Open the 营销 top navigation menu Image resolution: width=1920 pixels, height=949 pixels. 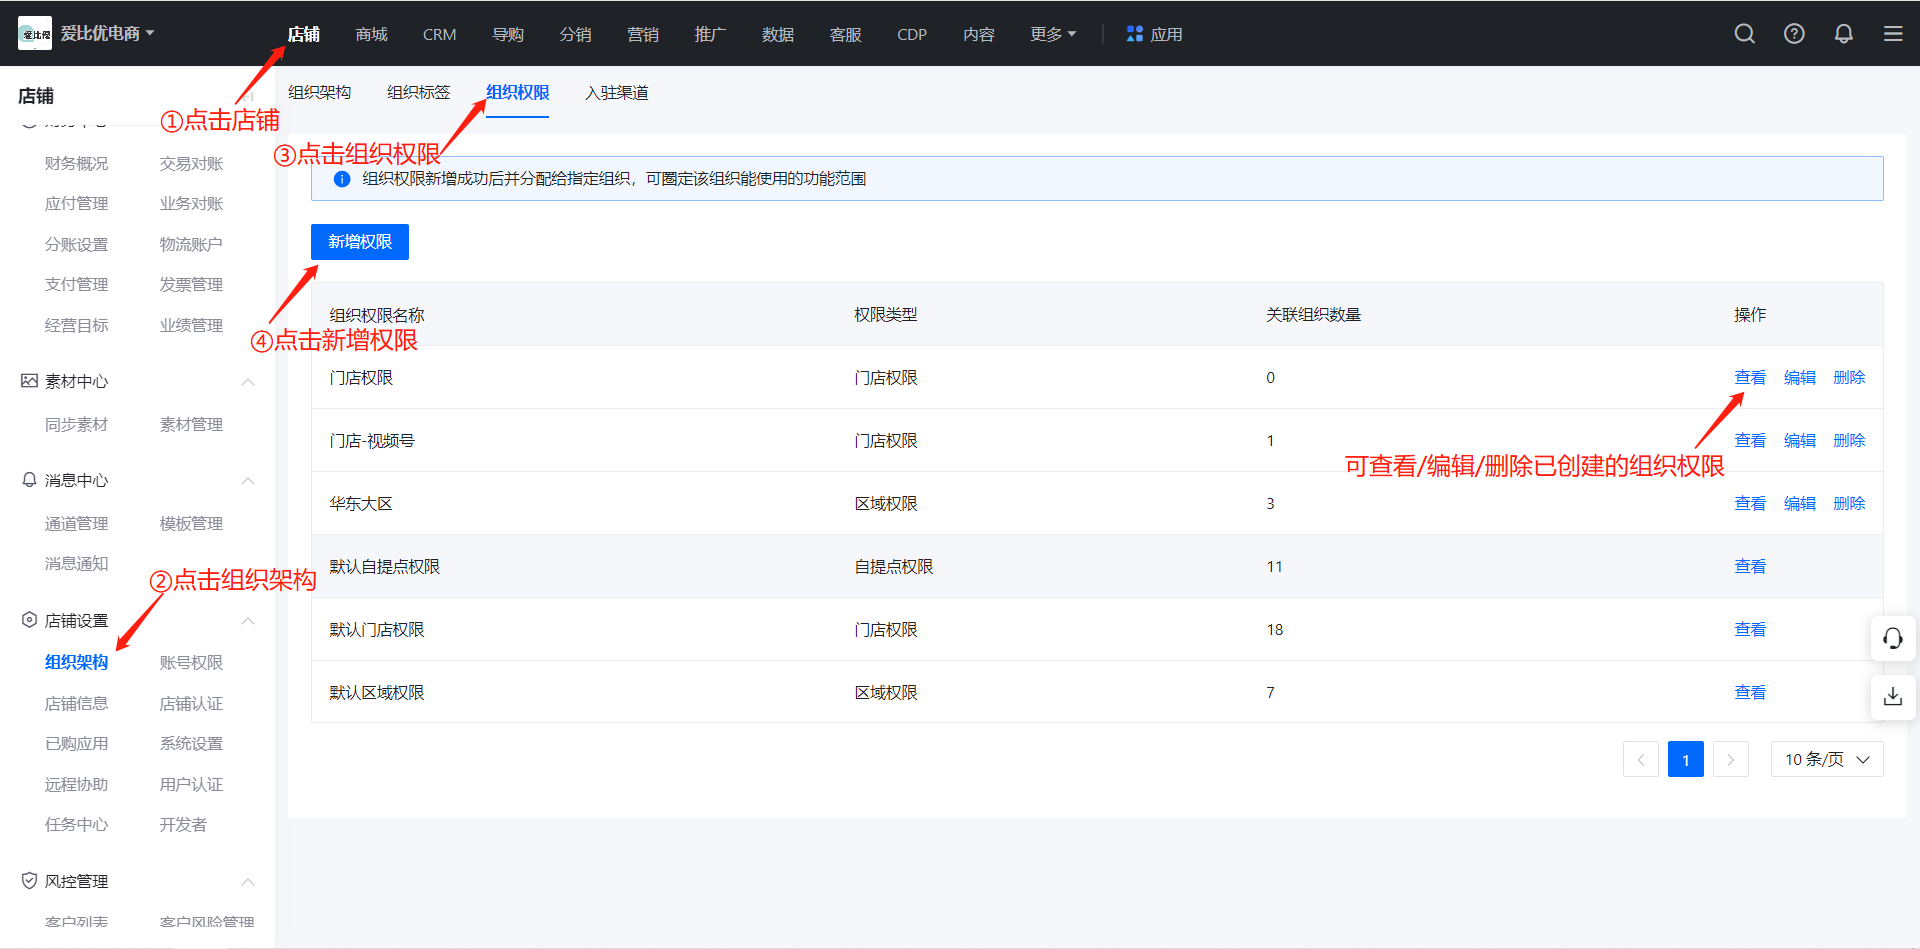pos(642,34)
